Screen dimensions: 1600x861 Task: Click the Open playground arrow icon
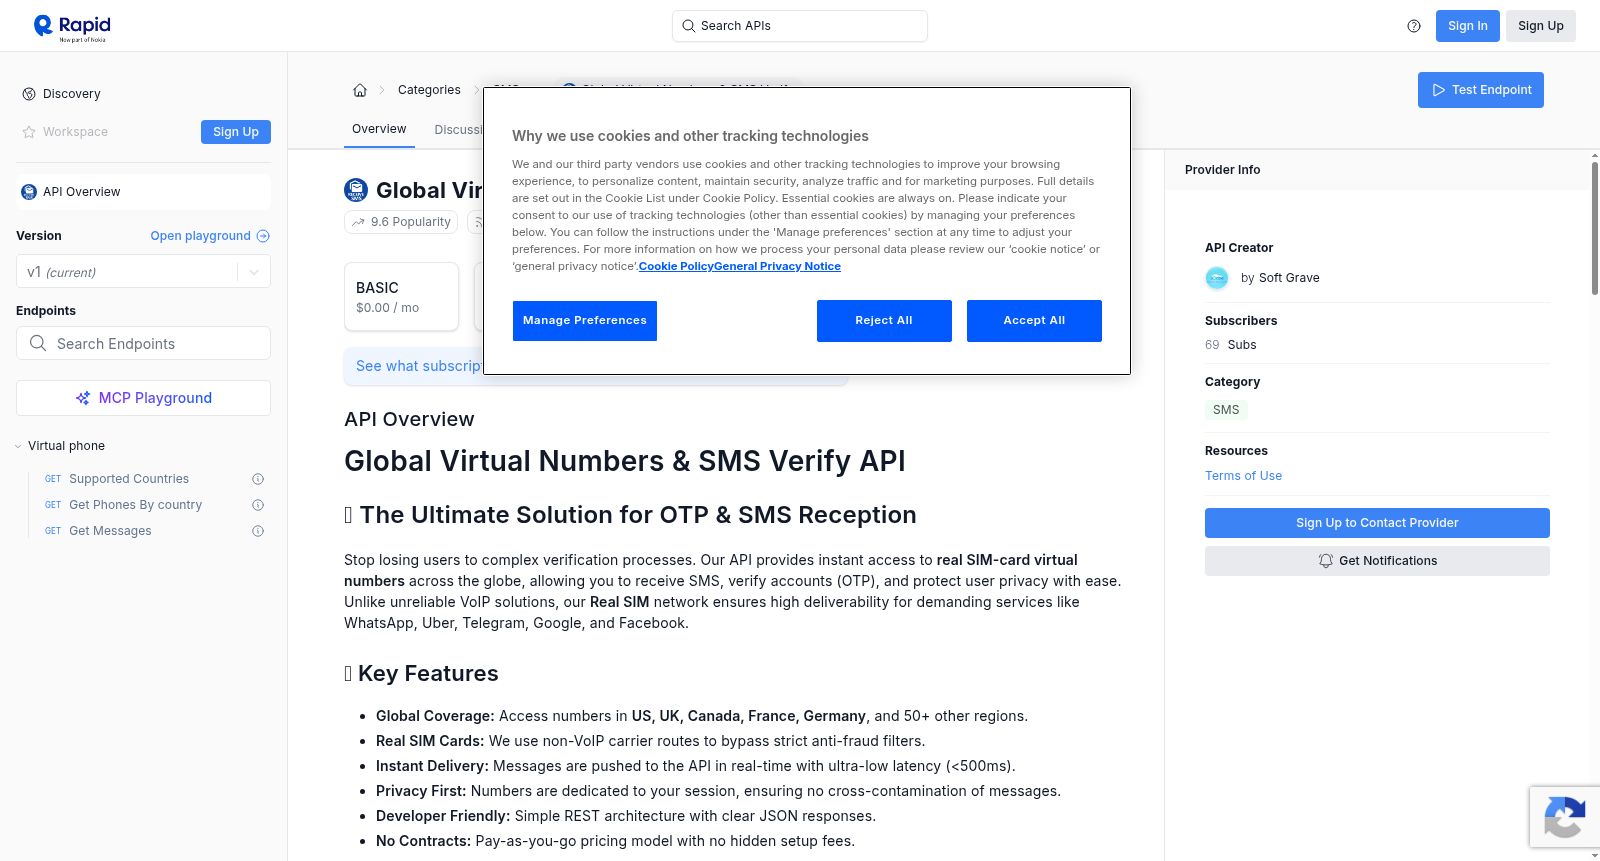coord(263,236)
